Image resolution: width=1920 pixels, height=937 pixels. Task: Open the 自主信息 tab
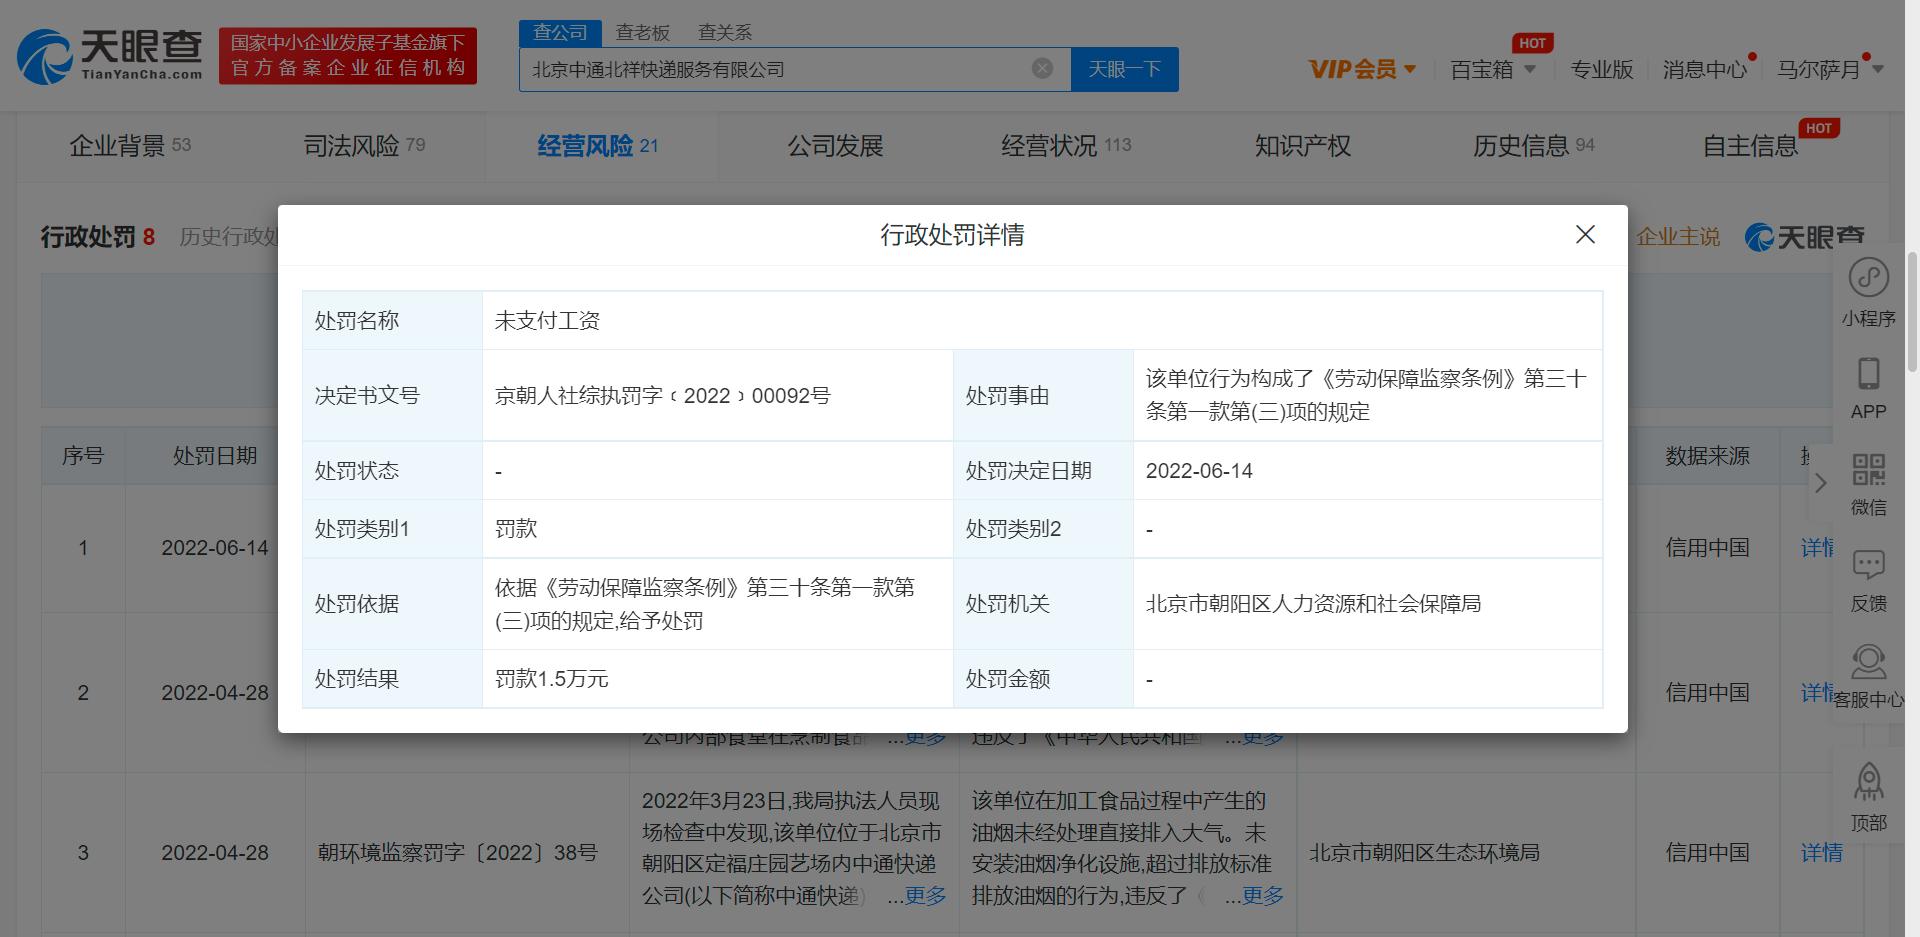click(1750, 146)
